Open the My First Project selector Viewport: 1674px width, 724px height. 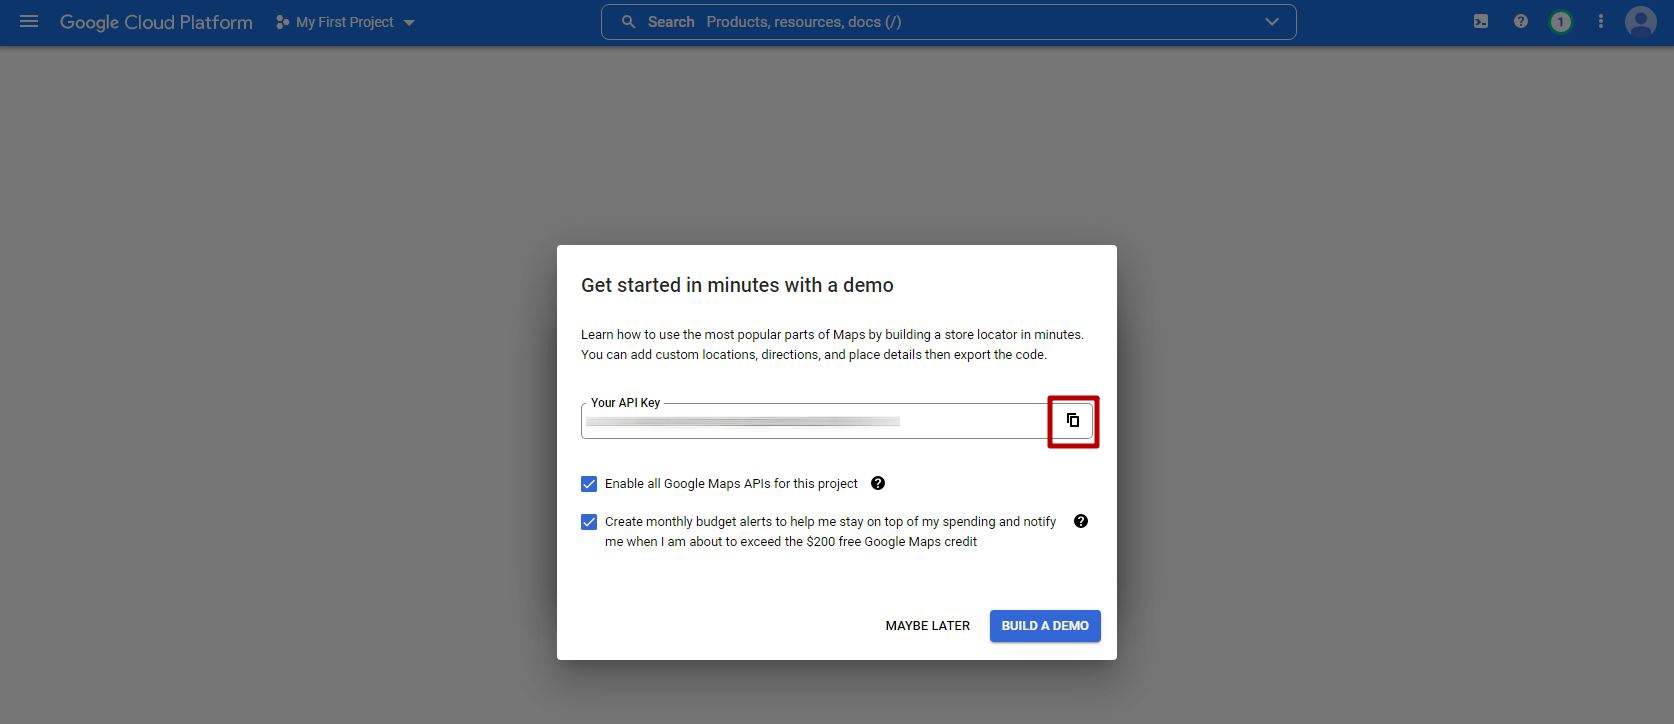click(x=345, y=22)
